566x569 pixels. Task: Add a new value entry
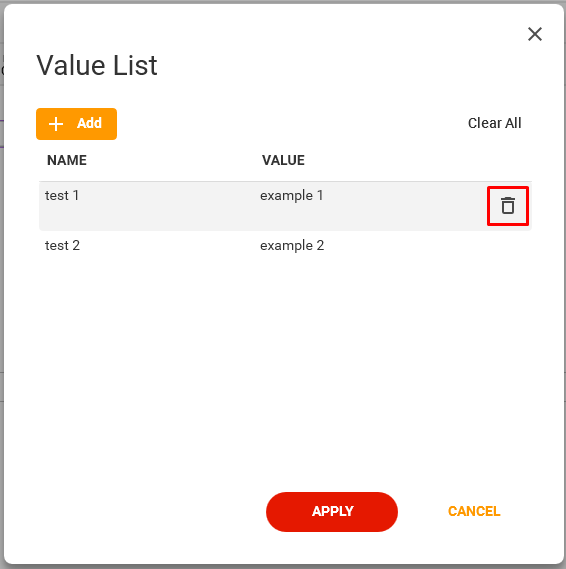[x=76, y=124]
